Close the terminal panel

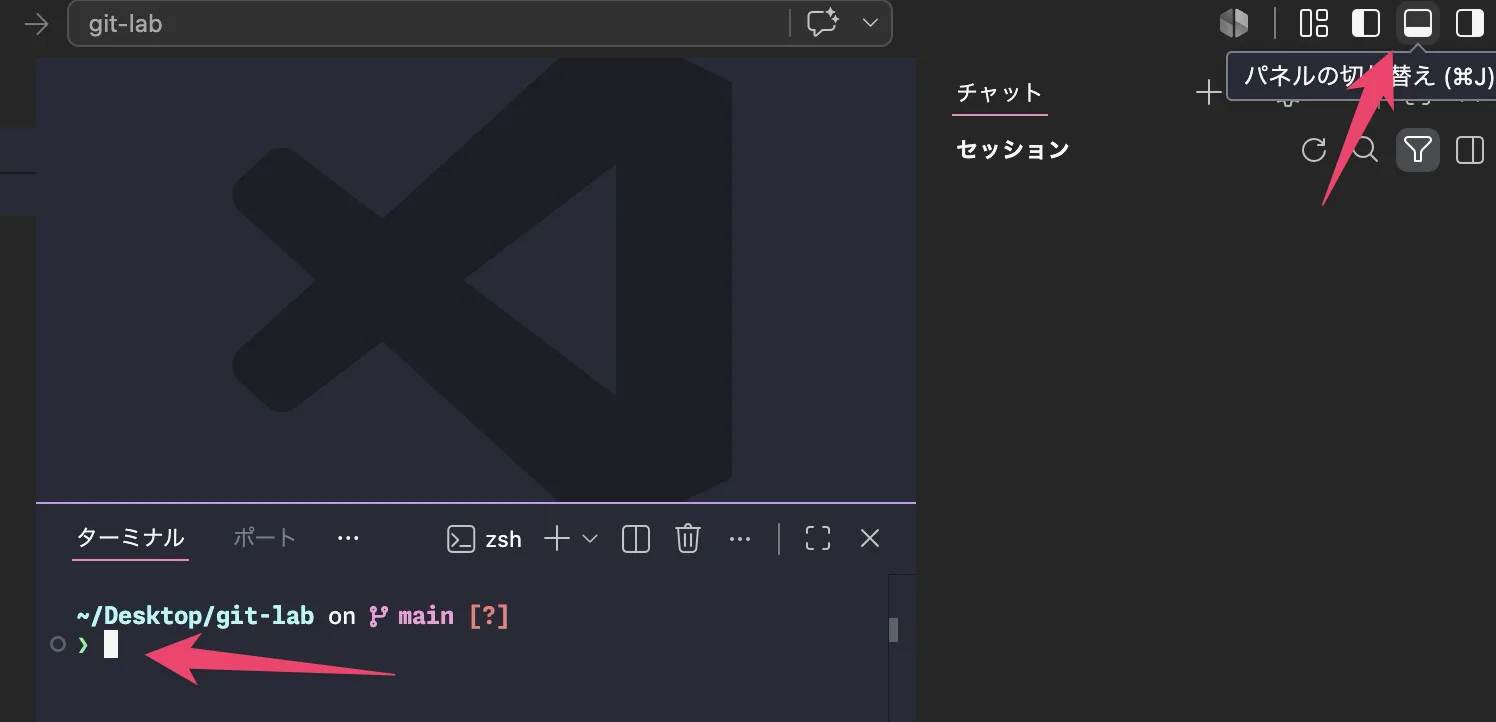coord(870,539)
